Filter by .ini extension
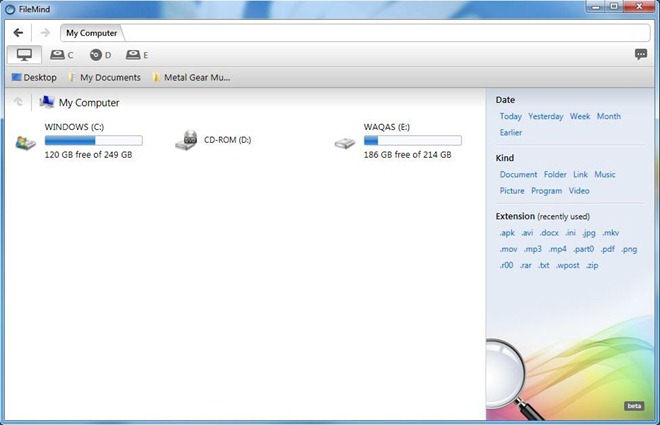The image size is (660, 425). [570, 233]
